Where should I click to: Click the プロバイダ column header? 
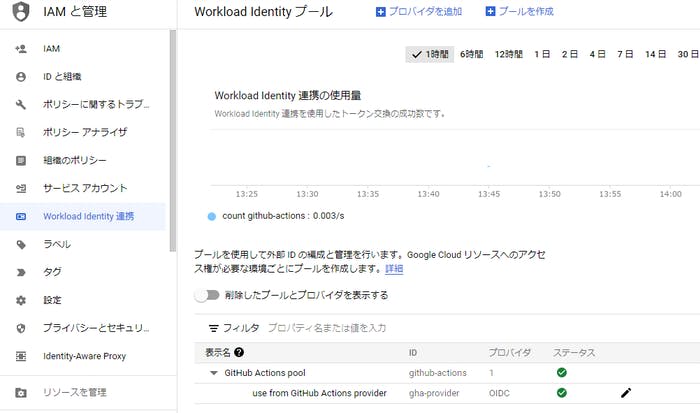tap(509, 353)
